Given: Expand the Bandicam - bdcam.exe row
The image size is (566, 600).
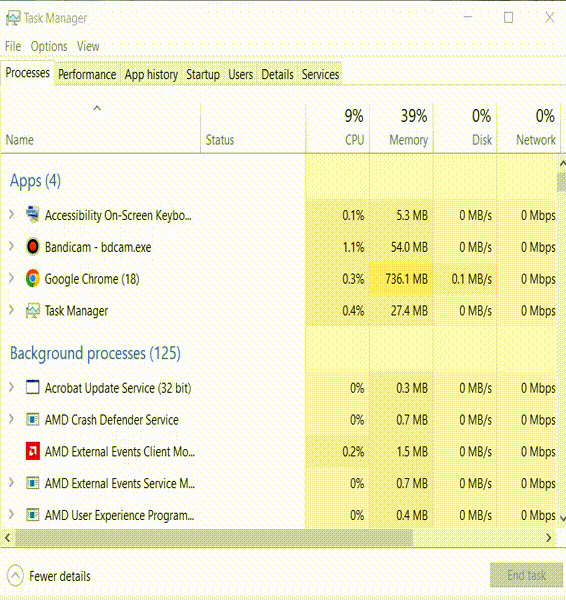Looking at the screenshot, I should [x=11, y=246].
